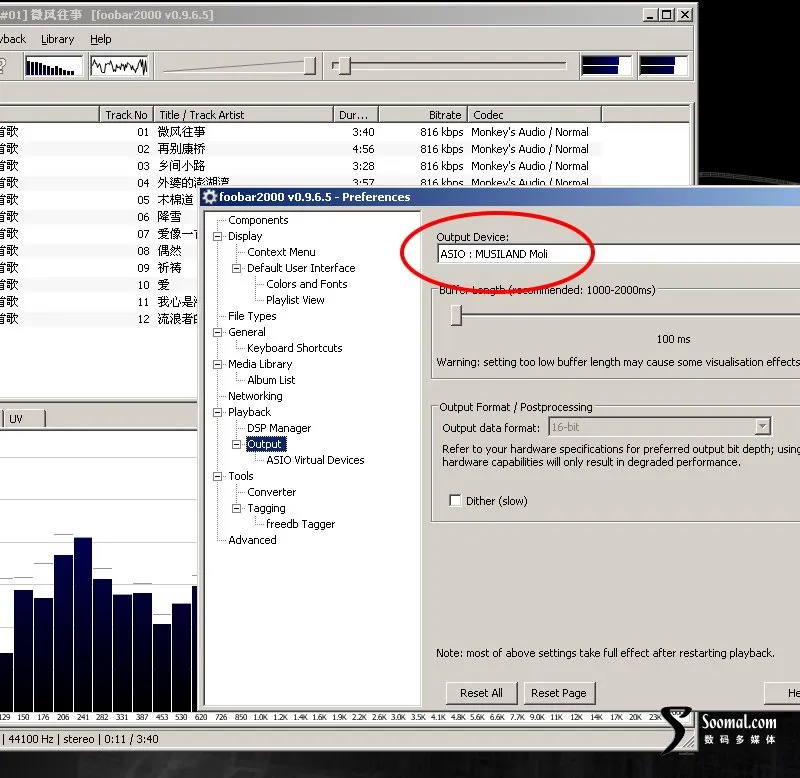Click the 44100 Hz status bar entry
800x778 pixels.
click(31, 739)
